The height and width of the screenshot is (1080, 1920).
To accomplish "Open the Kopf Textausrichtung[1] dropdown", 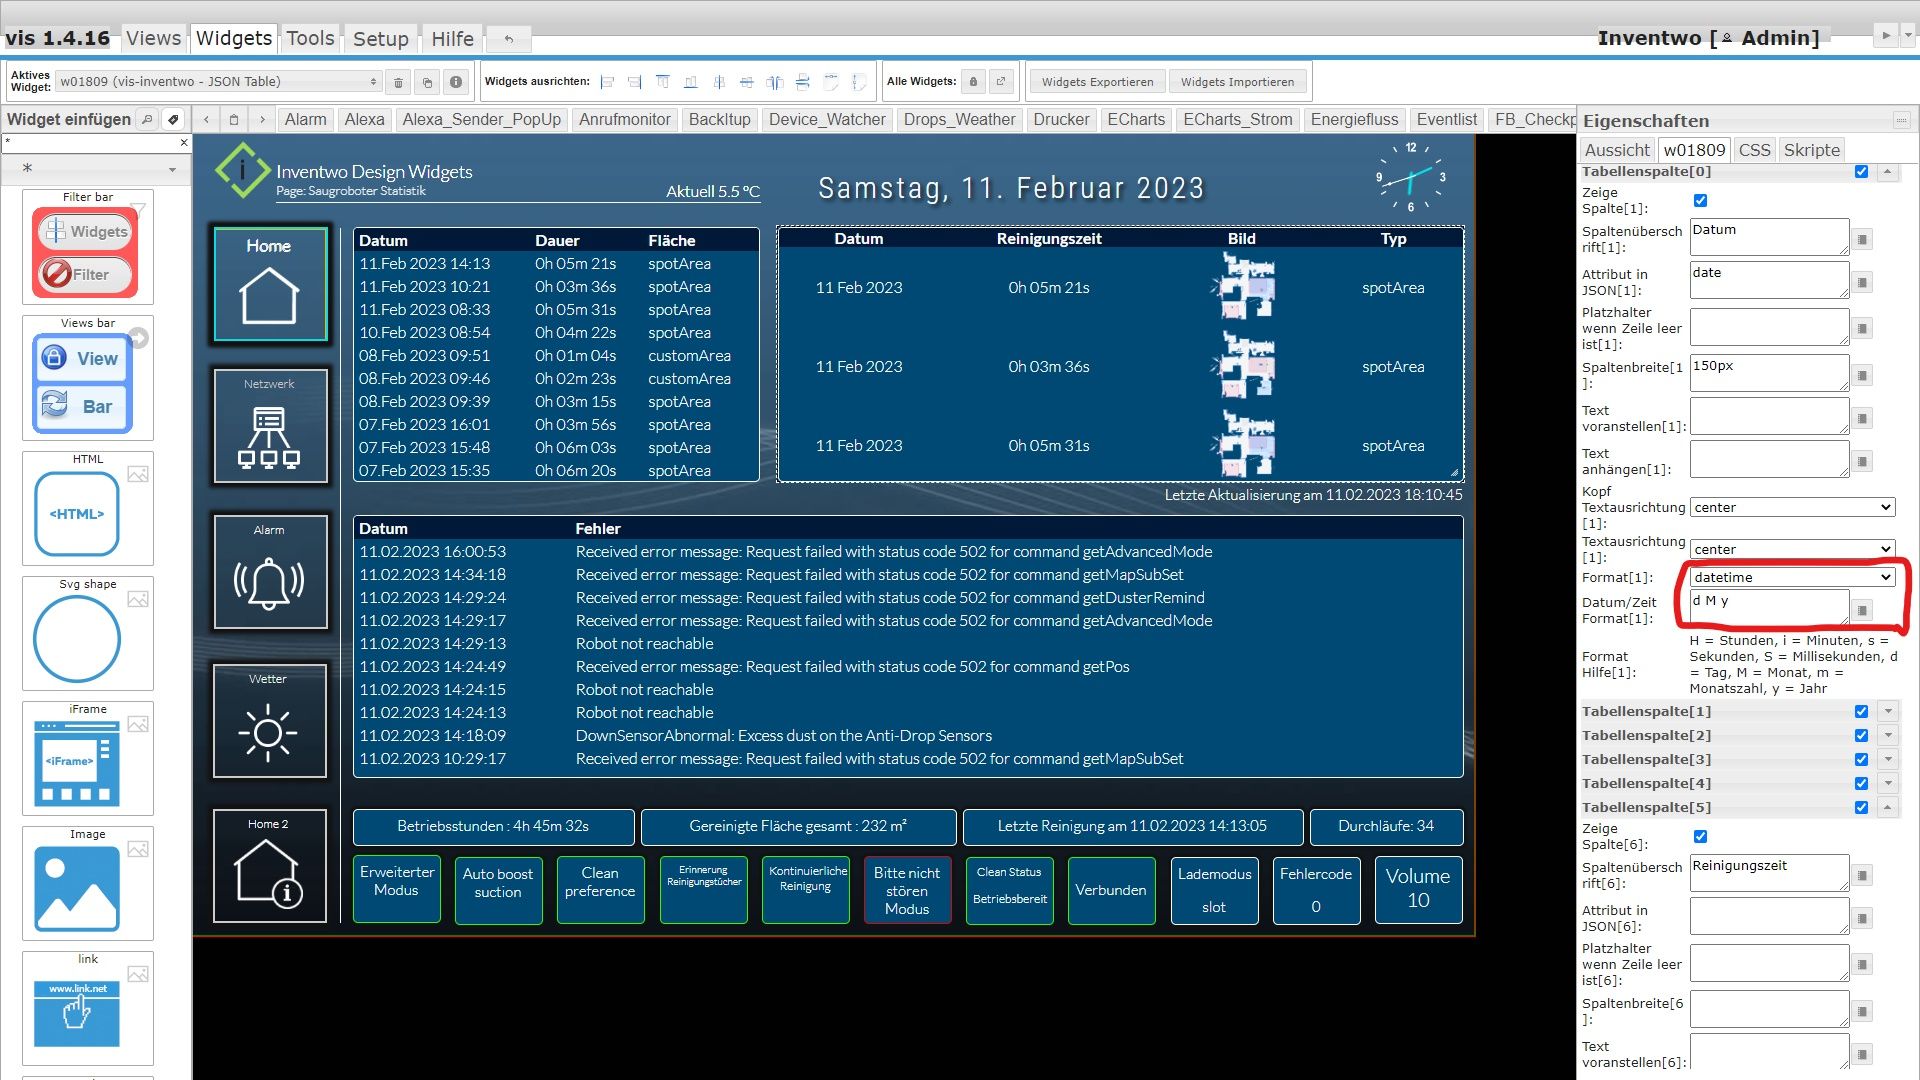I will pyautogui.click(x=1792, y=508).
